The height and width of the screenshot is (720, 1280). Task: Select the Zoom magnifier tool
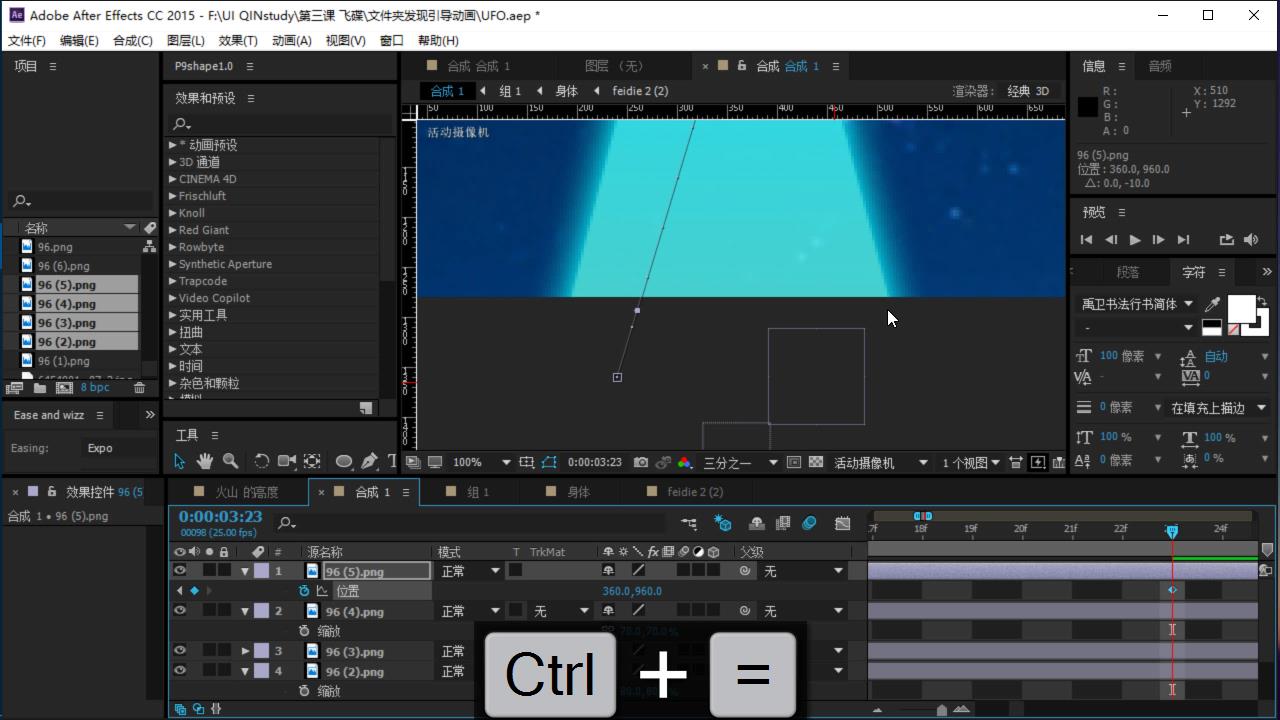[x=231, y=461]
